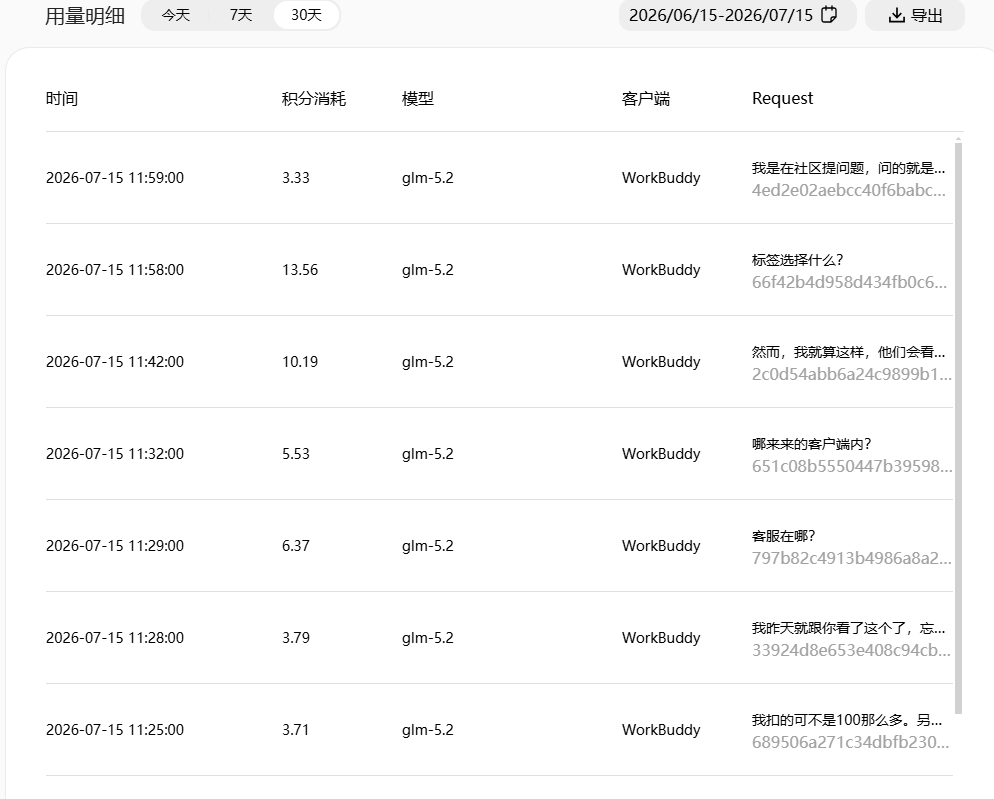Click the 6.37 points value

(x=296, y=546)
